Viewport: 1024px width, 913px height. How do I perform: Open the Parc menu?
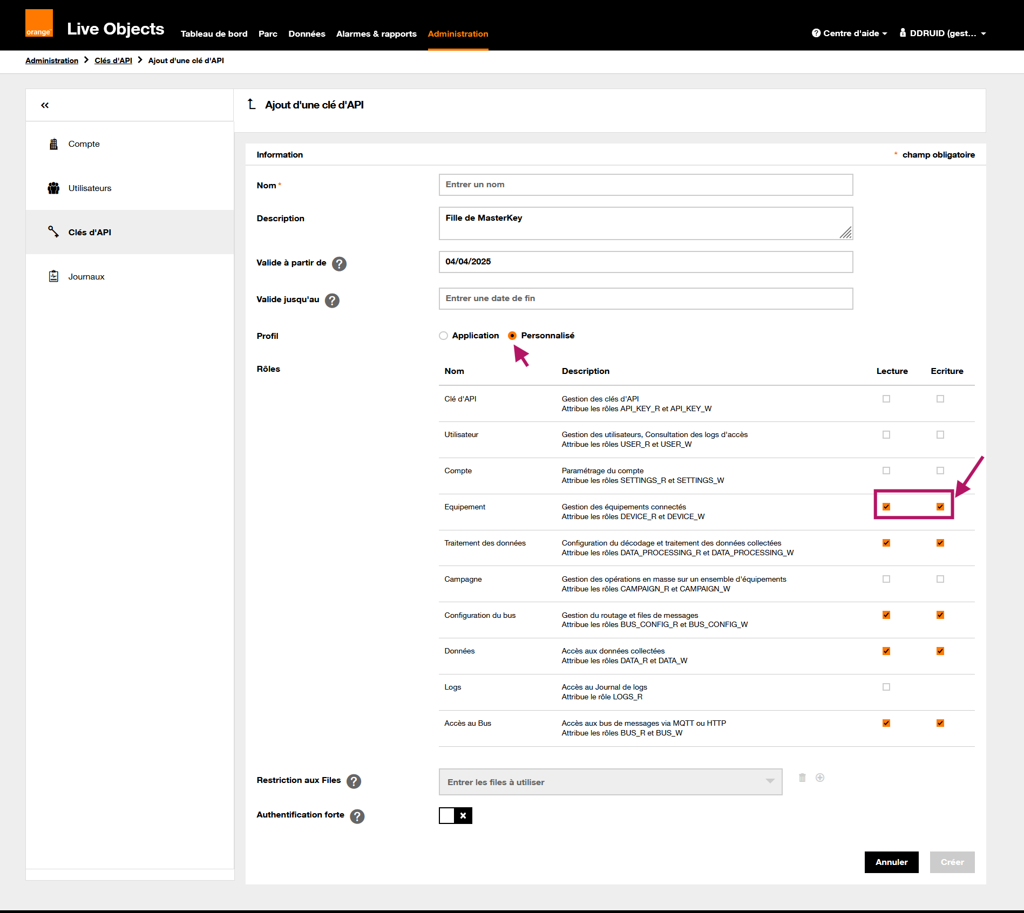click(x=268, y=34)
